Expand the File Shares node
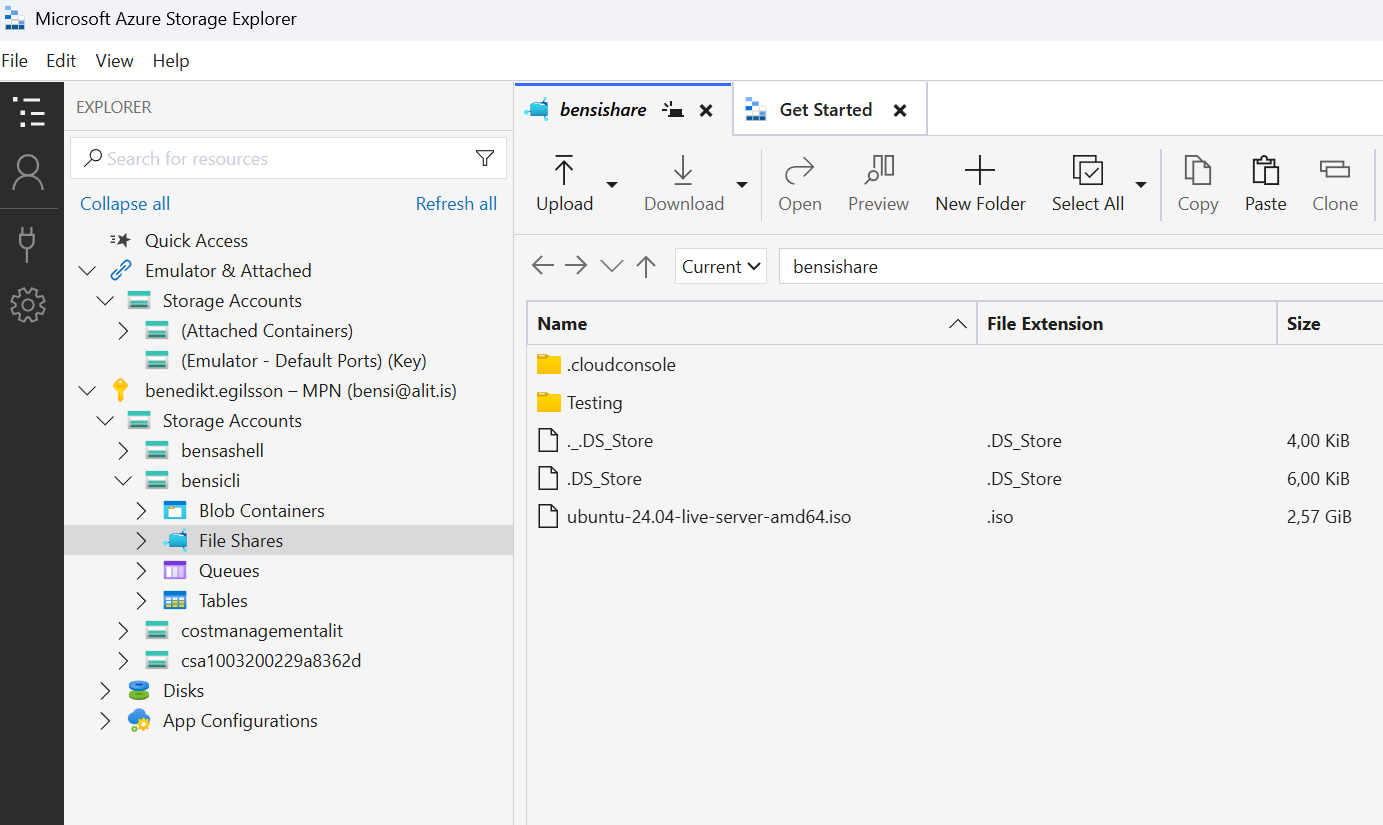Viewport: 1383px width, 825px height. tap(141, 540)
